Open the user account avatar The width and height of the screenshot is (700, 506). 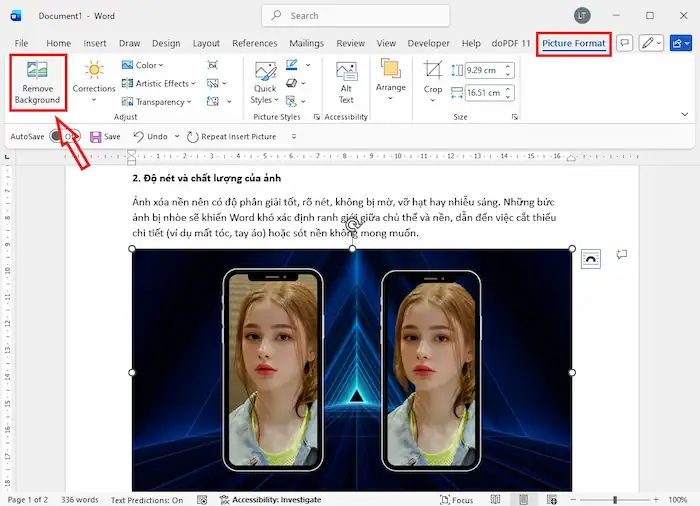[582, 16]
